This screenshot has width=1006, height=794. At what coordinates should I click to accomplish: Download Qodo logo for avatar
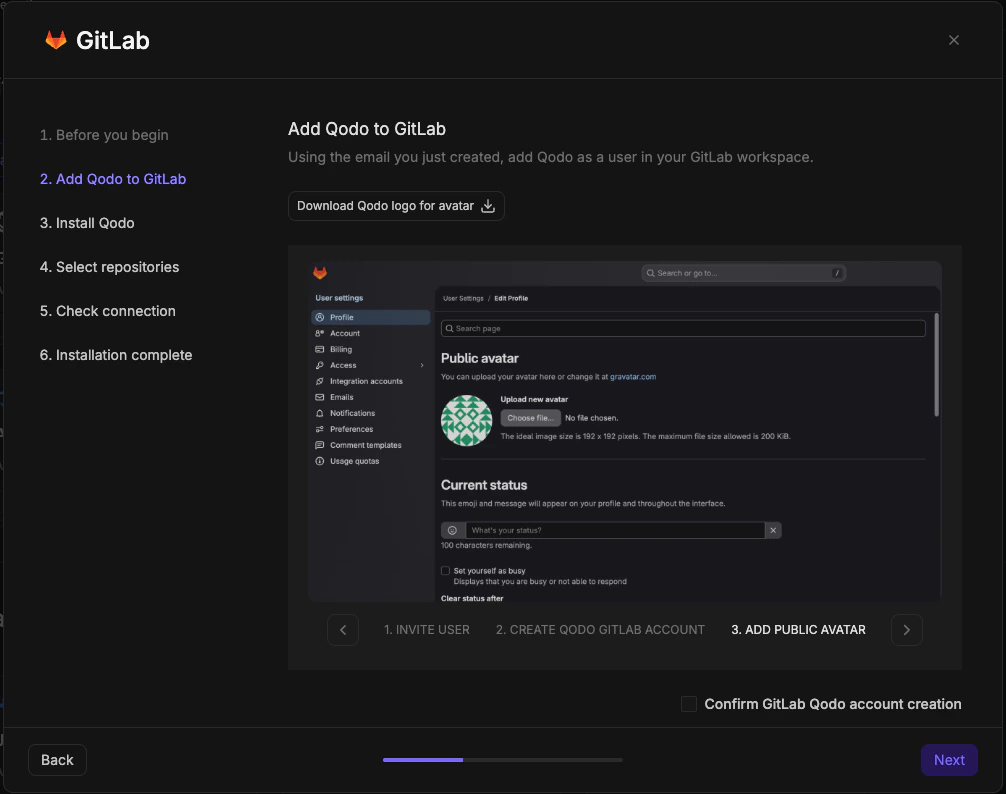[x=396, y=206]
